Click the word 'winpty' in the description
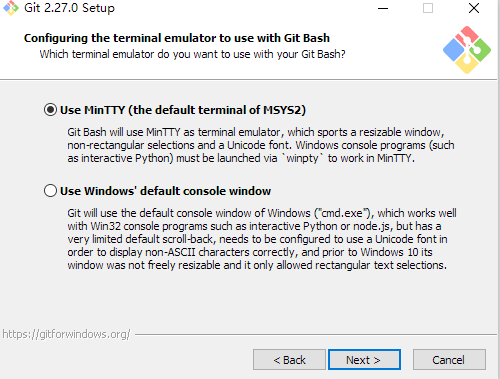This screenshot has height=379, width=500. tap(302, 158)
